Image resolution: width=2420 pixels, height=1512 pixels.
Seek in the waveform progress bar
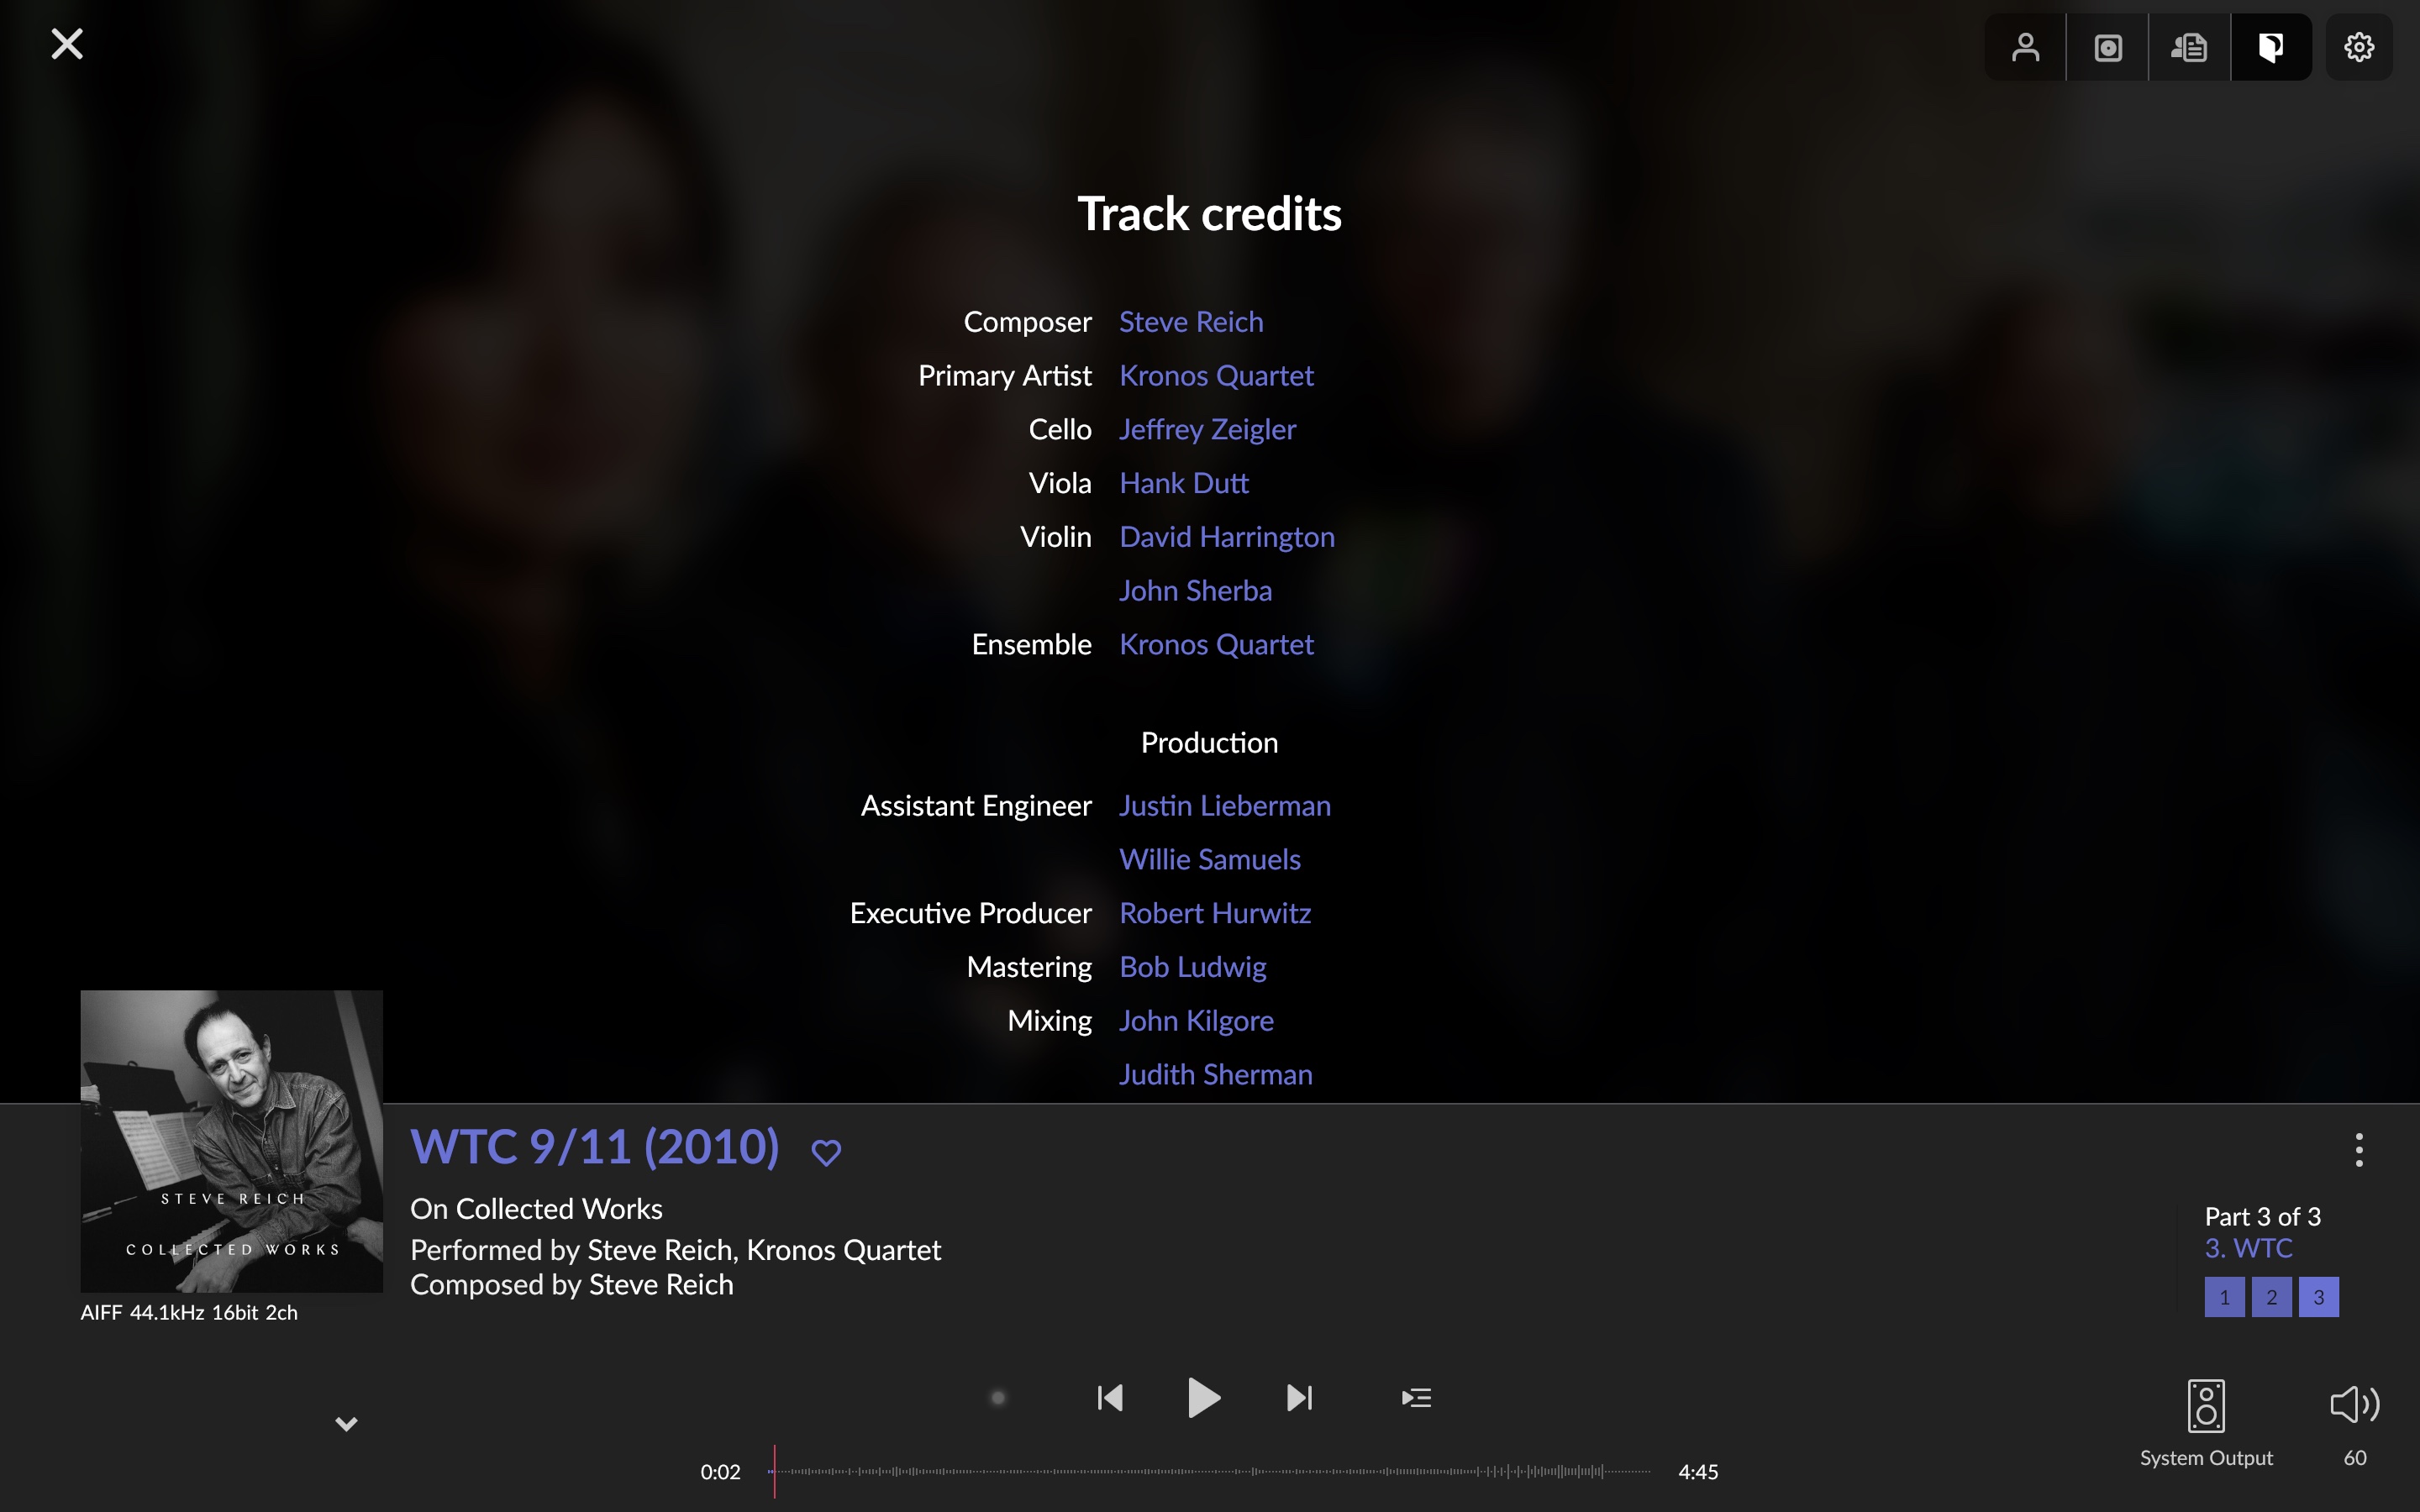[x=1209, y=1471]
